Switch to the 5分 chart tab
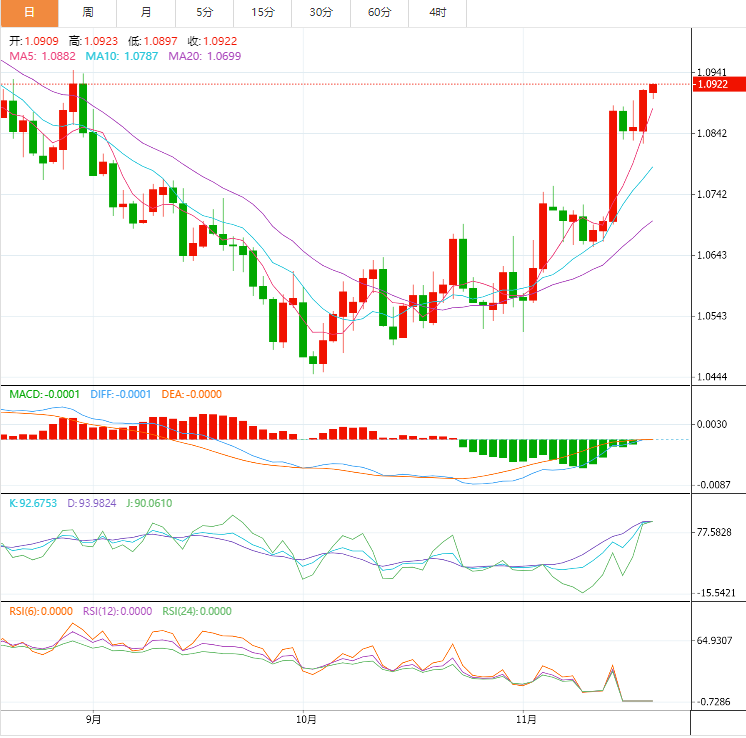Viewport: 746px width, 738px height. pos(205,13)
